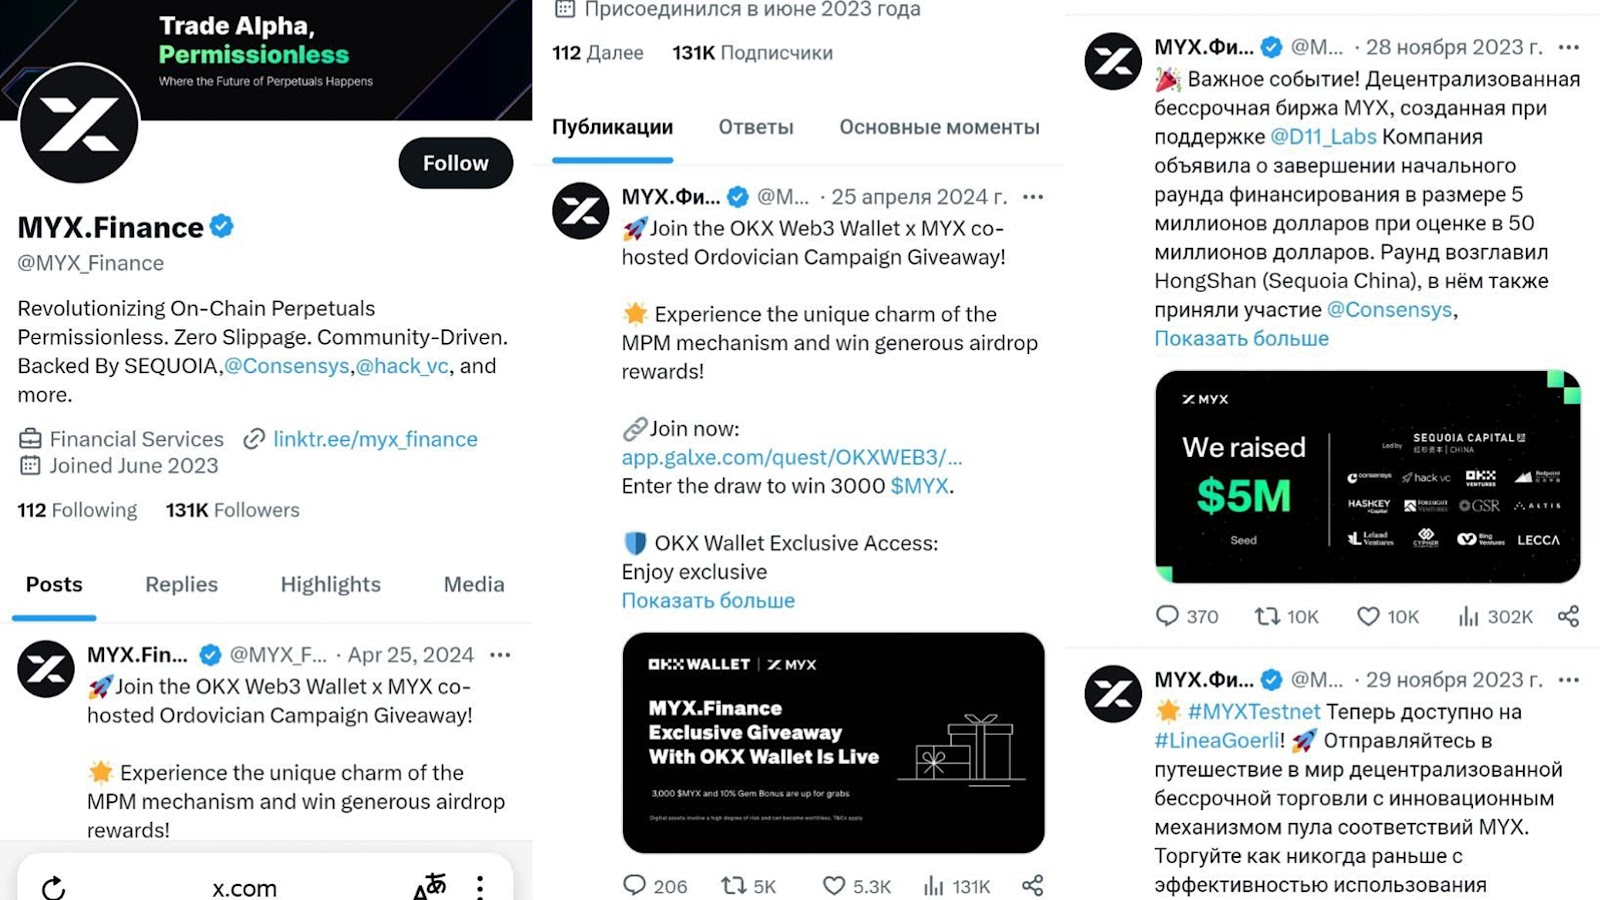The image size is (1600, 900).
Task: Open the Ответы tab
Action: pos(755,127)
